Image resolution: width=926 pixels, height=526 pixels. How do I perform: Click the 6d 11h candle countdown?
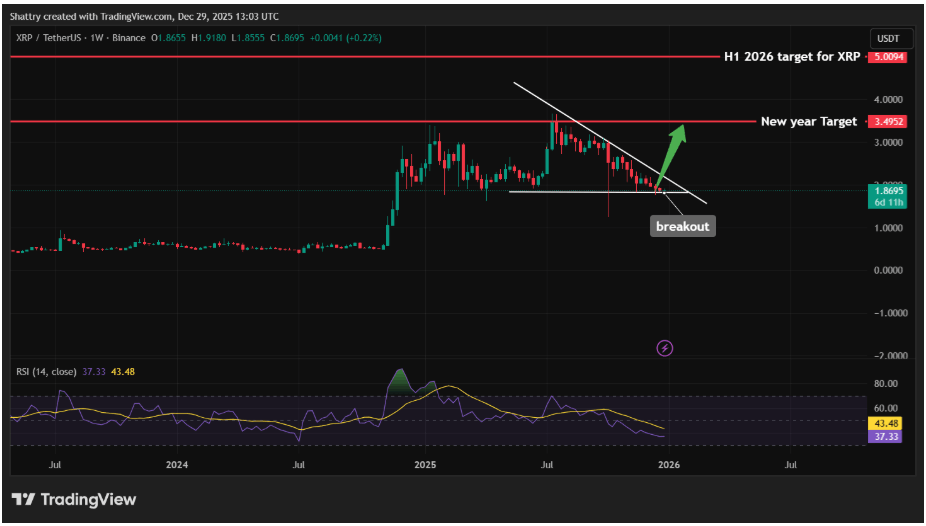[x=887, y=202]
